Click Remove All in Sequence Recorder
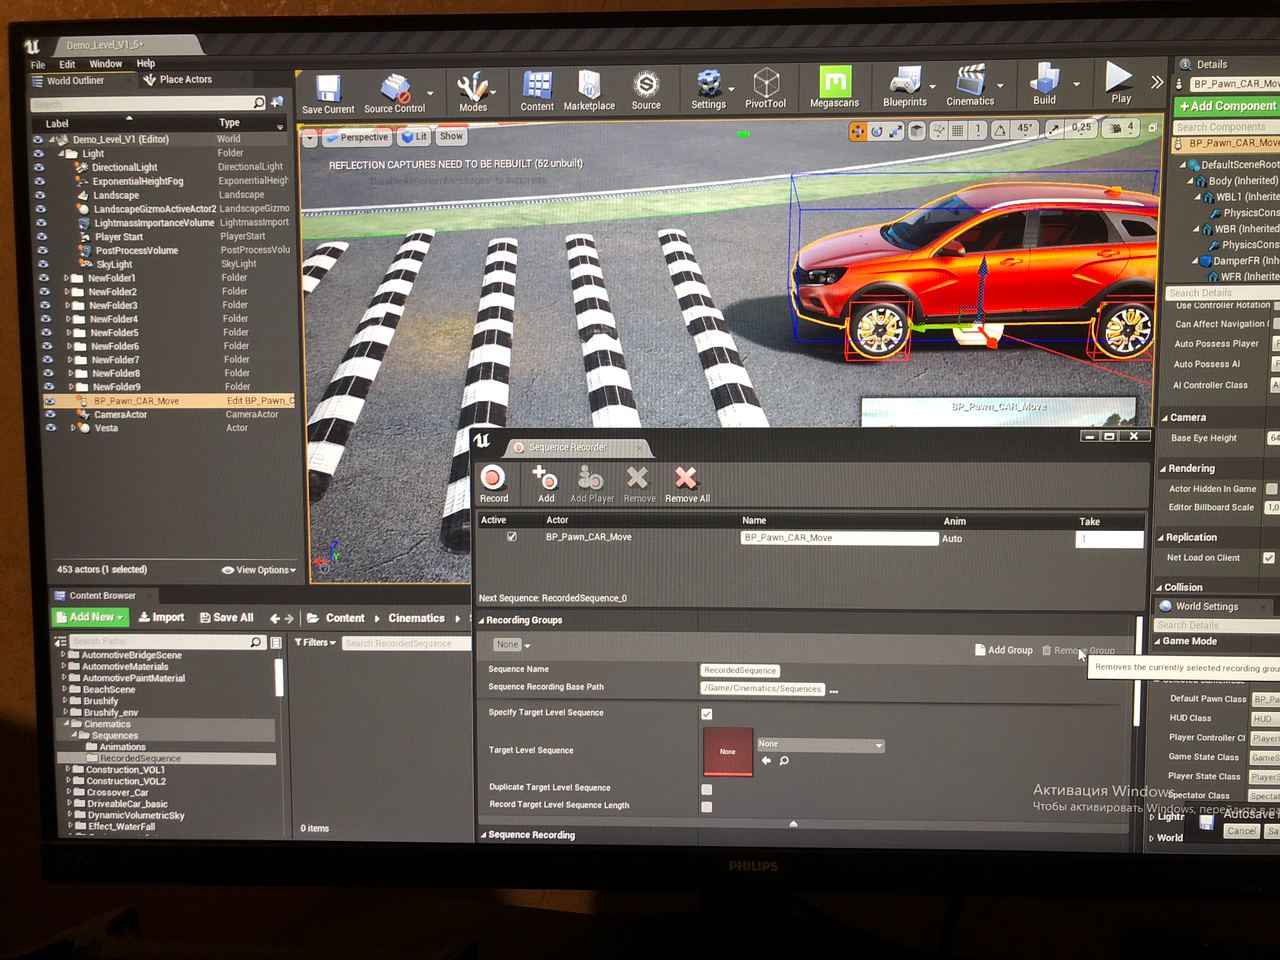 pos(686,477)
